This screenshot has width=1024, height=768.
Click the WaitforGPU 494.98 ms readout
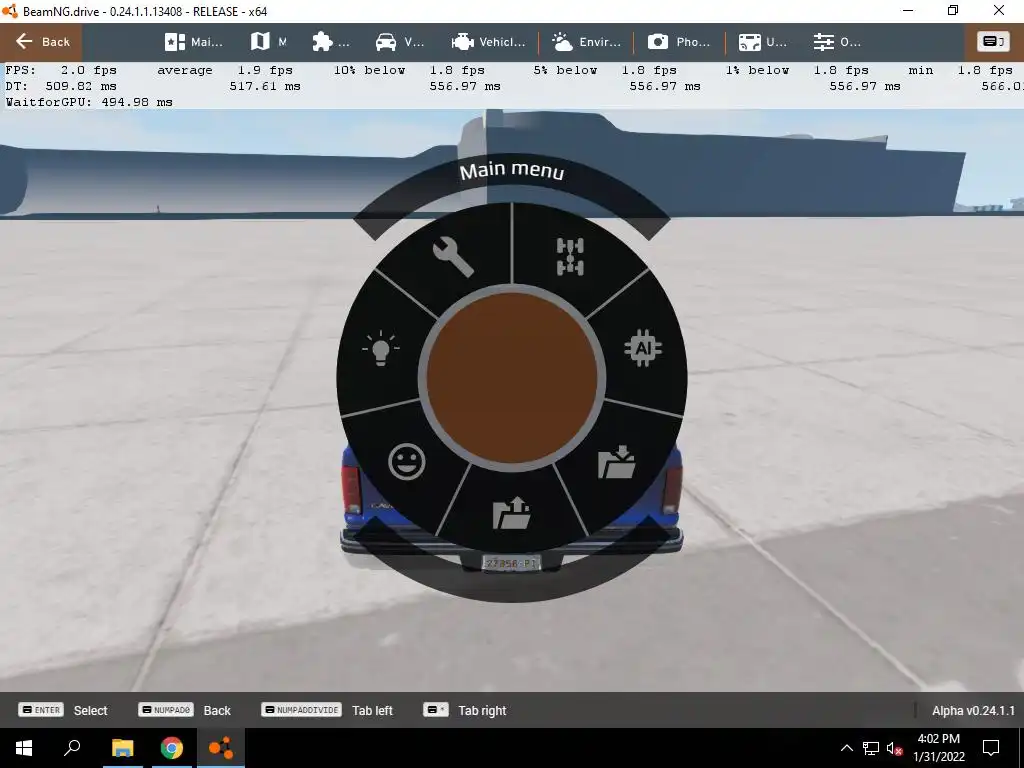[89, 102]
